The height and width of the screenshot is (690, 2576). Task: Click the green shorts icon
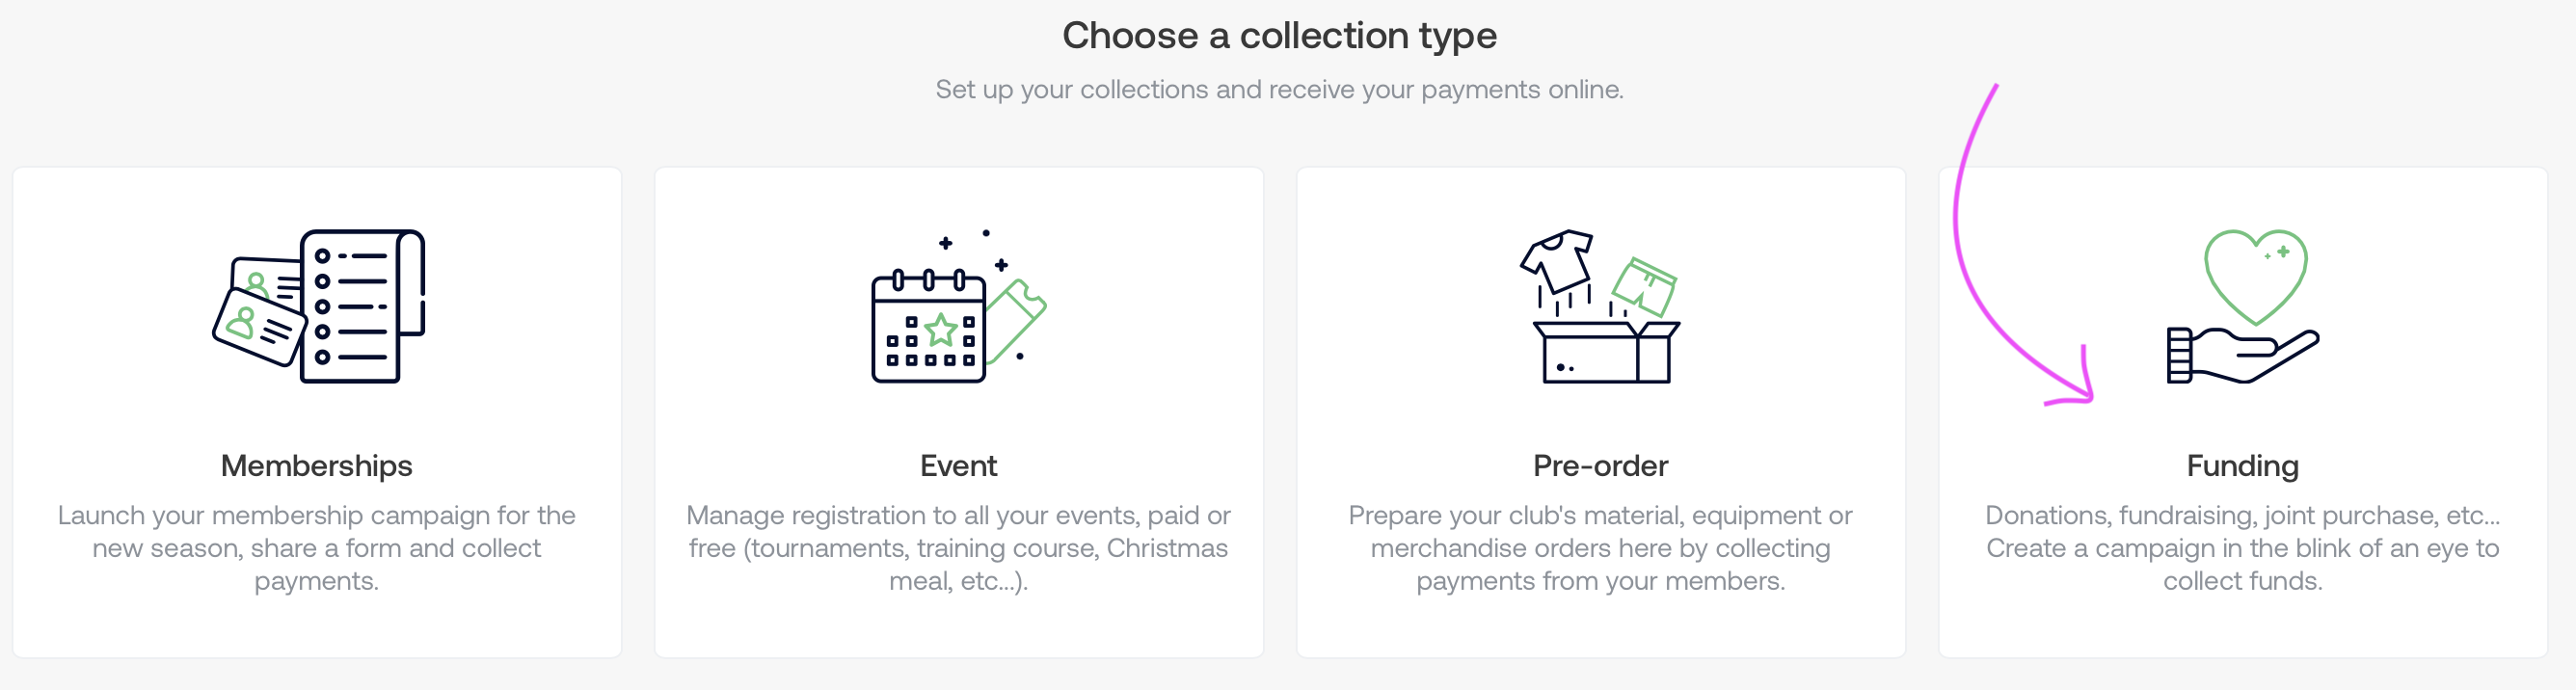click(1644, 287)
